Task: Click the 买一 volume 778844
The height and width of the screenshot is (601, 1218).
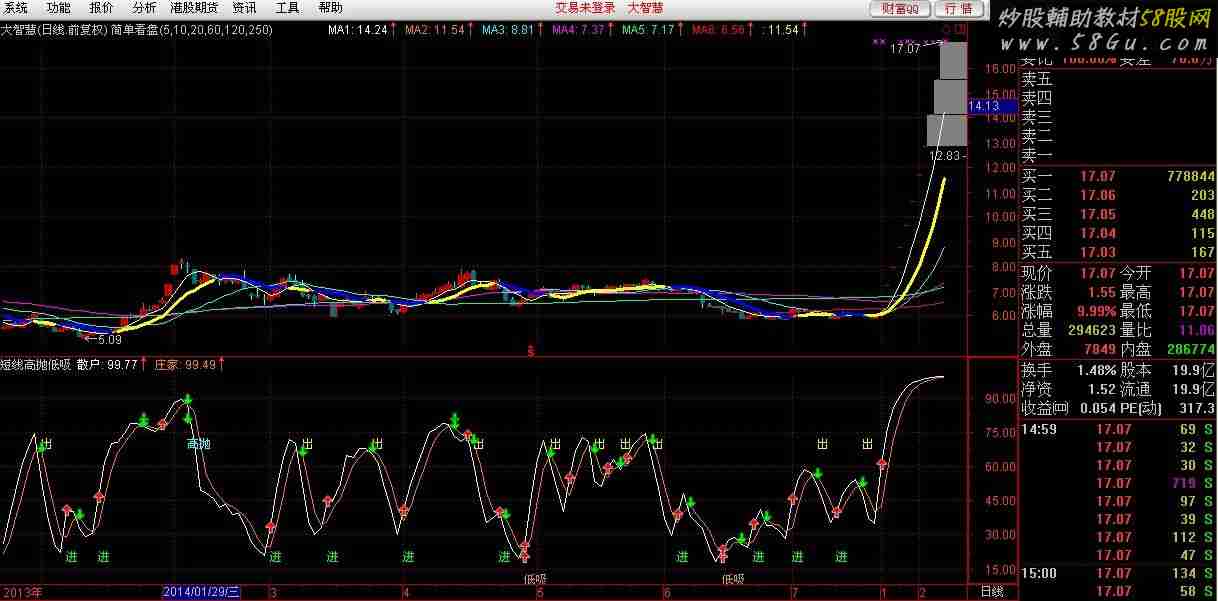Action: click(1190, 177)
